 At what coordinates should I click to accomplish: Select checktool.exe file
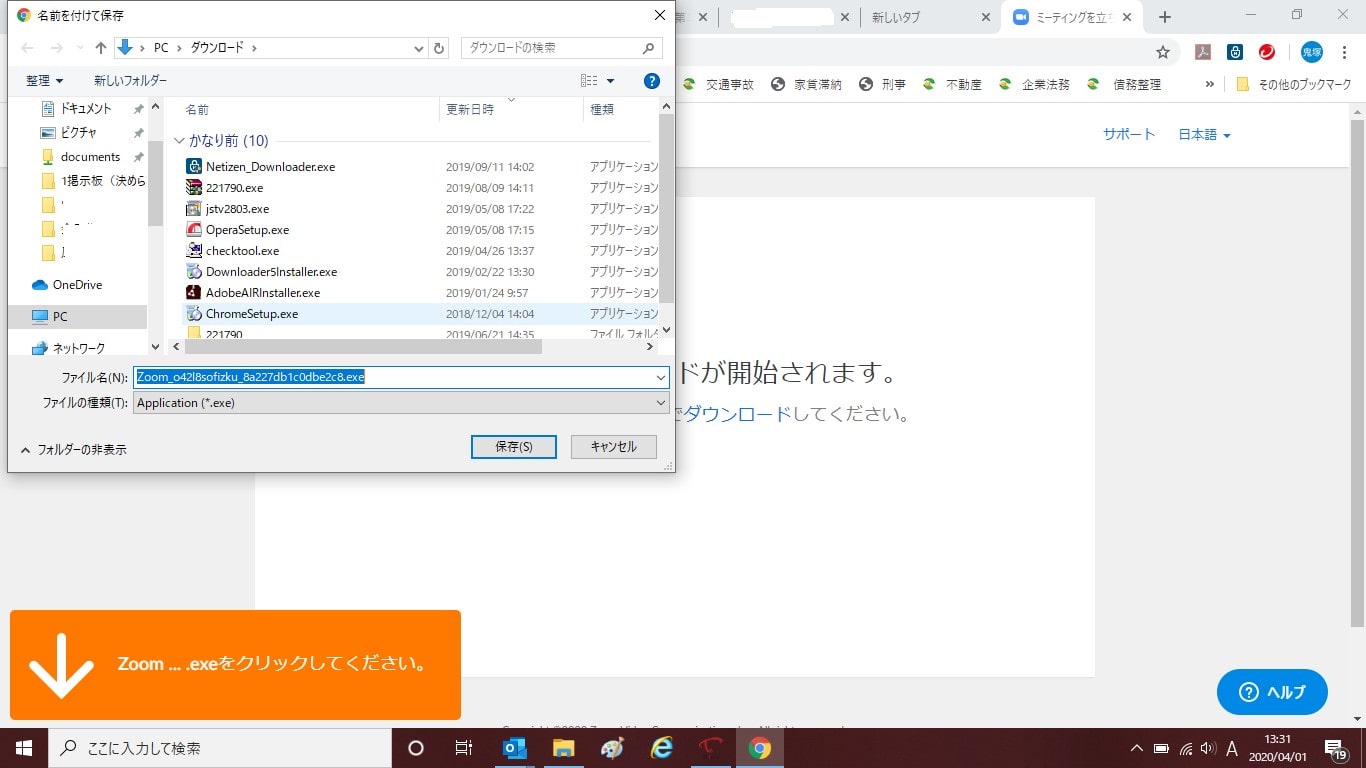coord(242,251)
